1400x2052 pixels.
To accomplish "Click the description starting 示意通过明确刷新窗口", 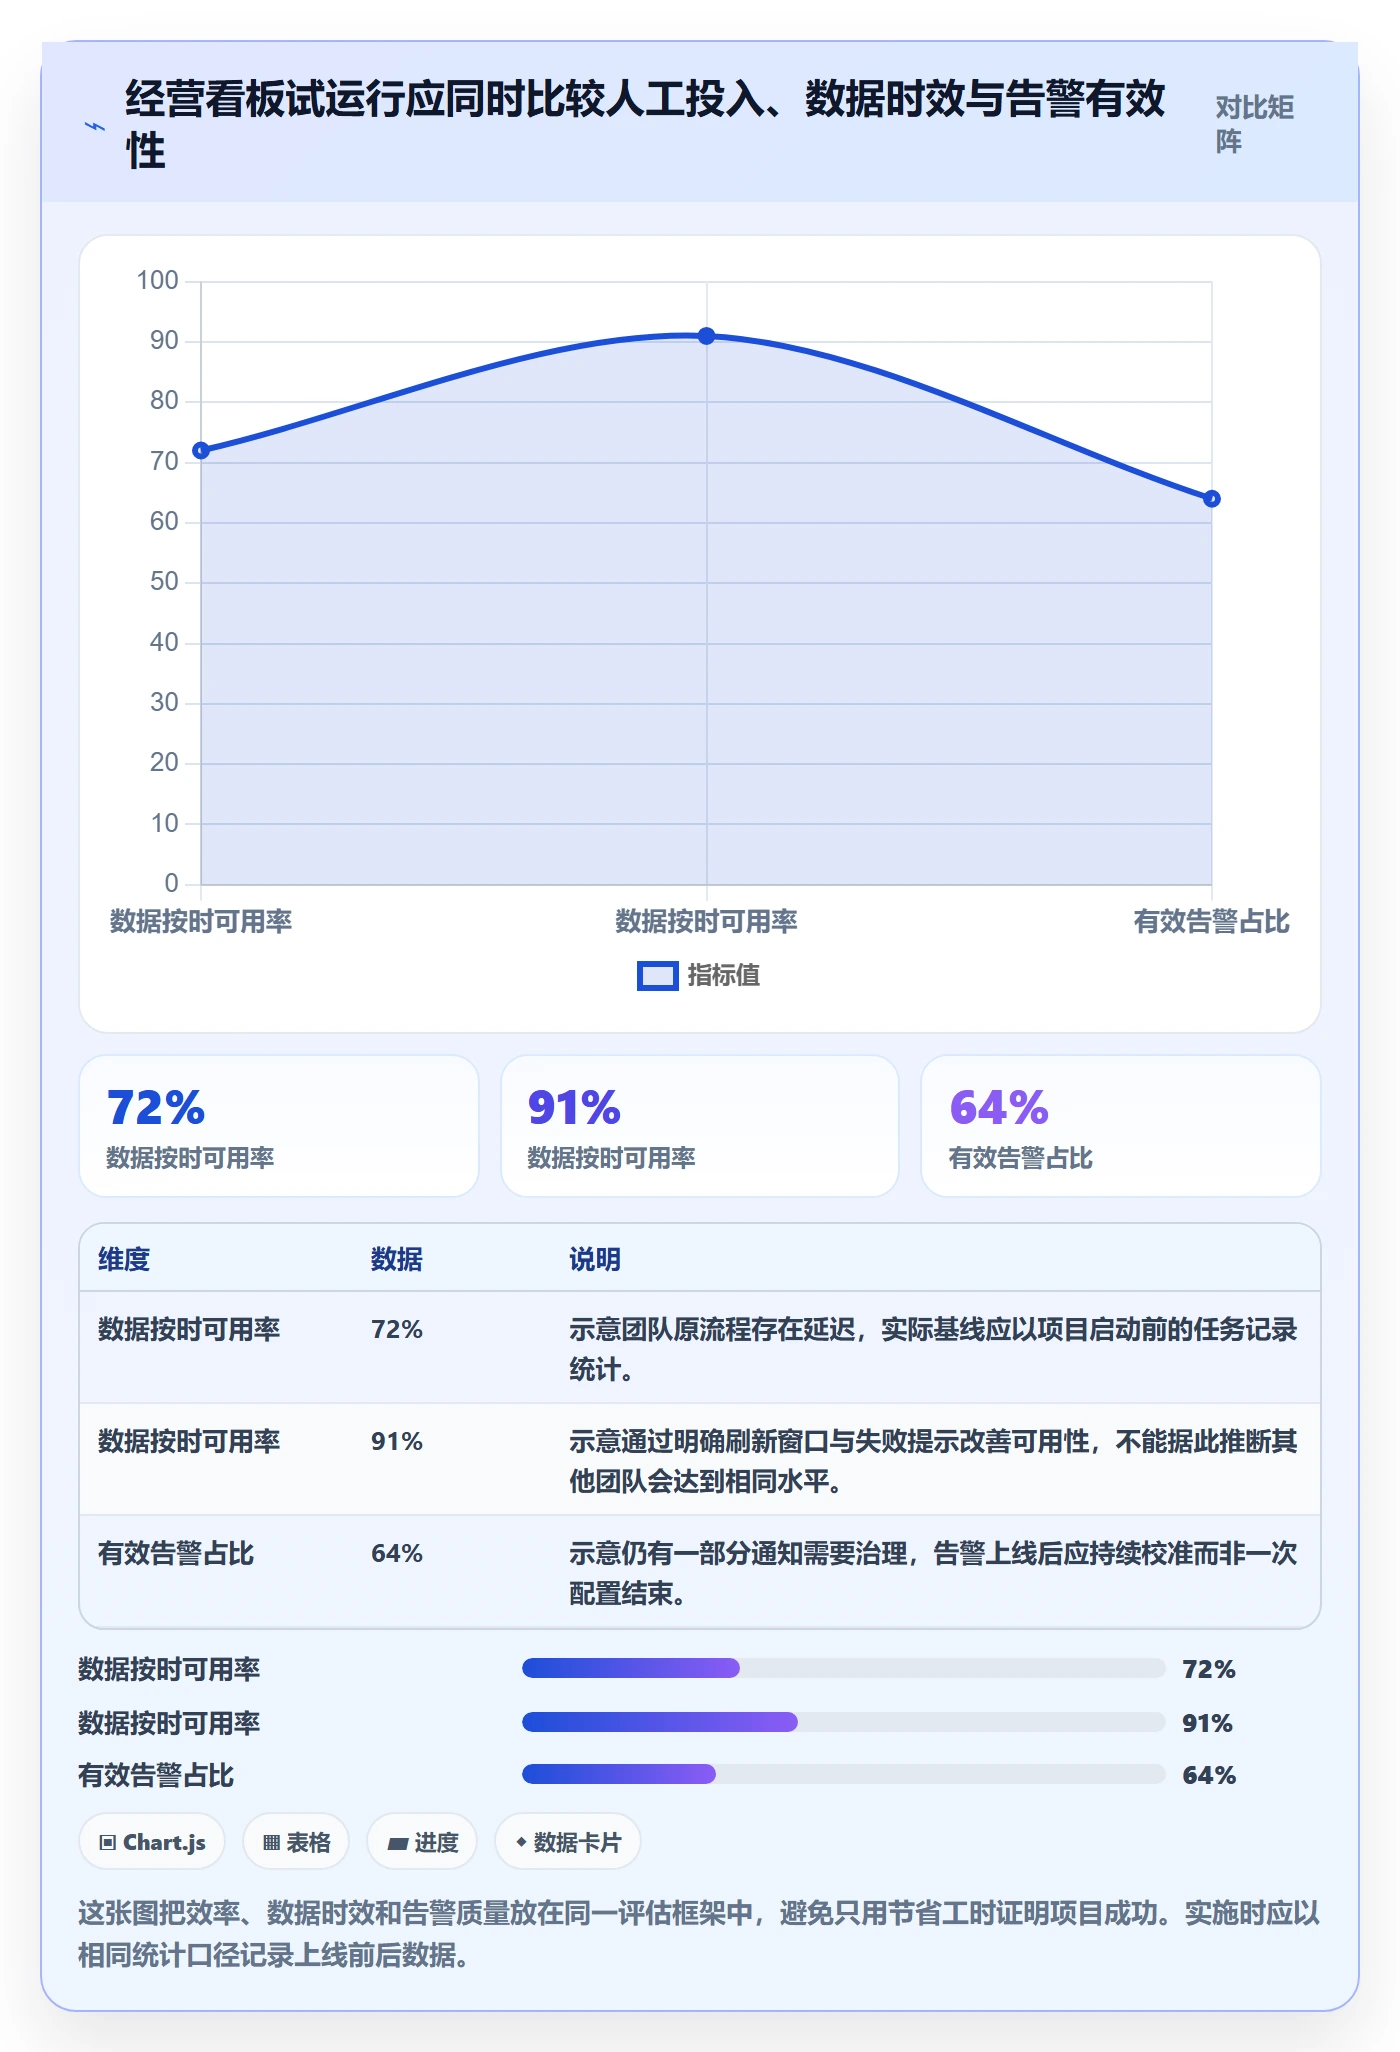I will [933, 1461].
